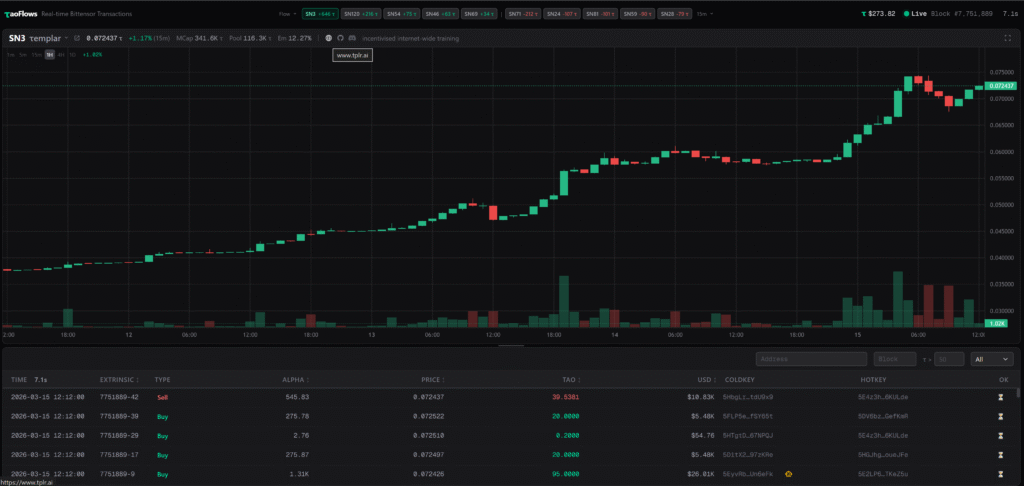The width and height of the screenshot is (1024, 486).
Task: Open the 15m flow period dropdown
Action: pyautogui.click(x=703, y=14)
